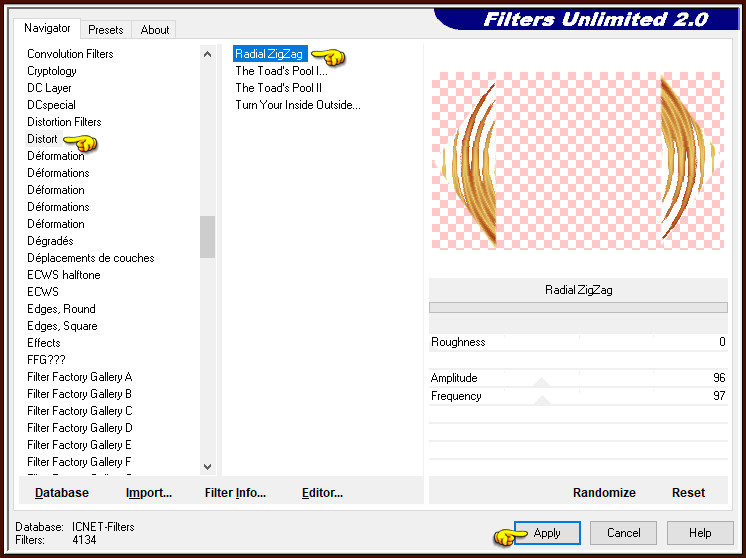This screenshot has height=558, width=746.
Task: Open the Presets tab
Action: coord(106,29)
